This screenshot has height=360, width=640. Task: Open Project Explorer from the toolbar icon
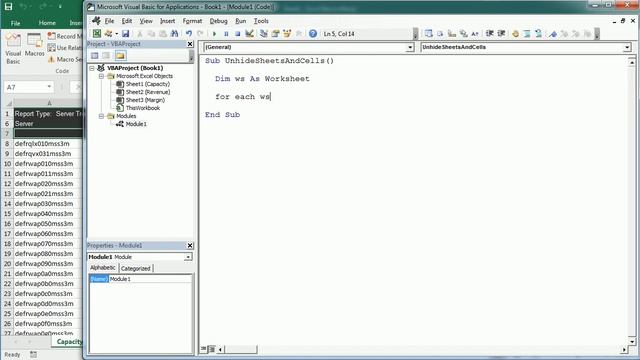point(264,34)
